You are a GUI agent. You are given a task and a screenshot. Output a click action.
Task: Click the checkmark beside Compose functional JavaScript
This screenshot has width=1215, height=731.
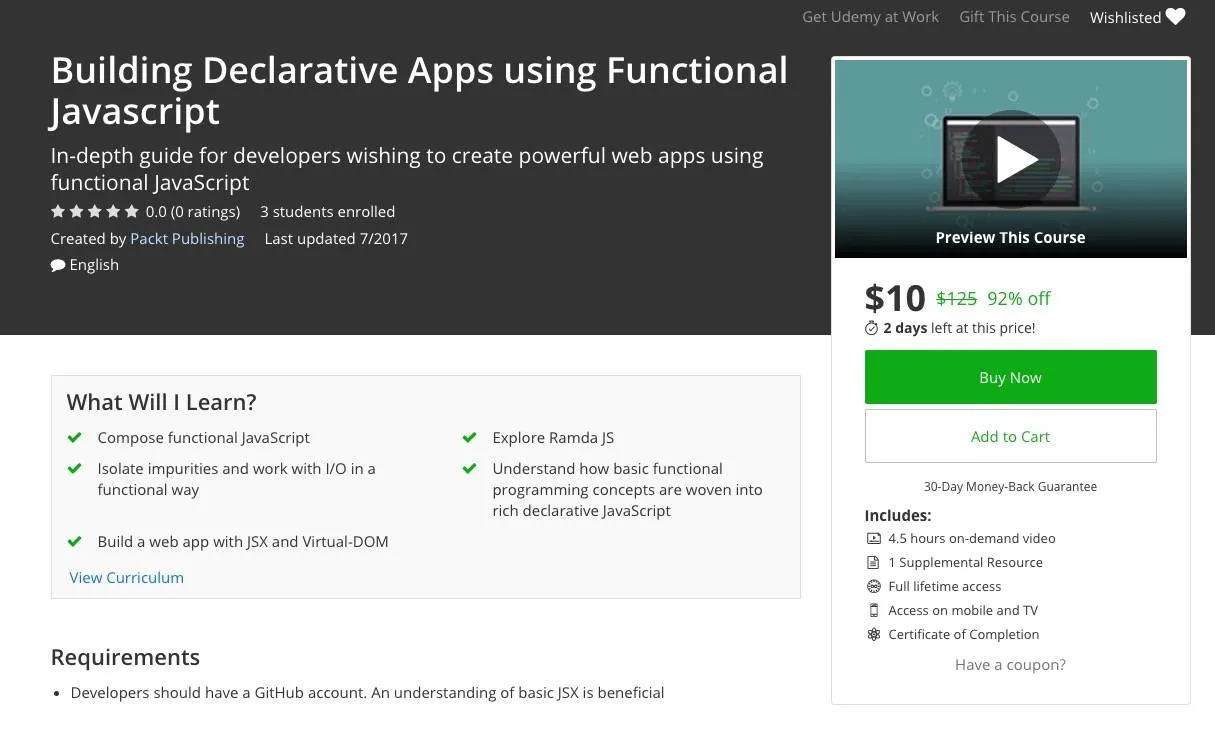[x=74, y=438]
